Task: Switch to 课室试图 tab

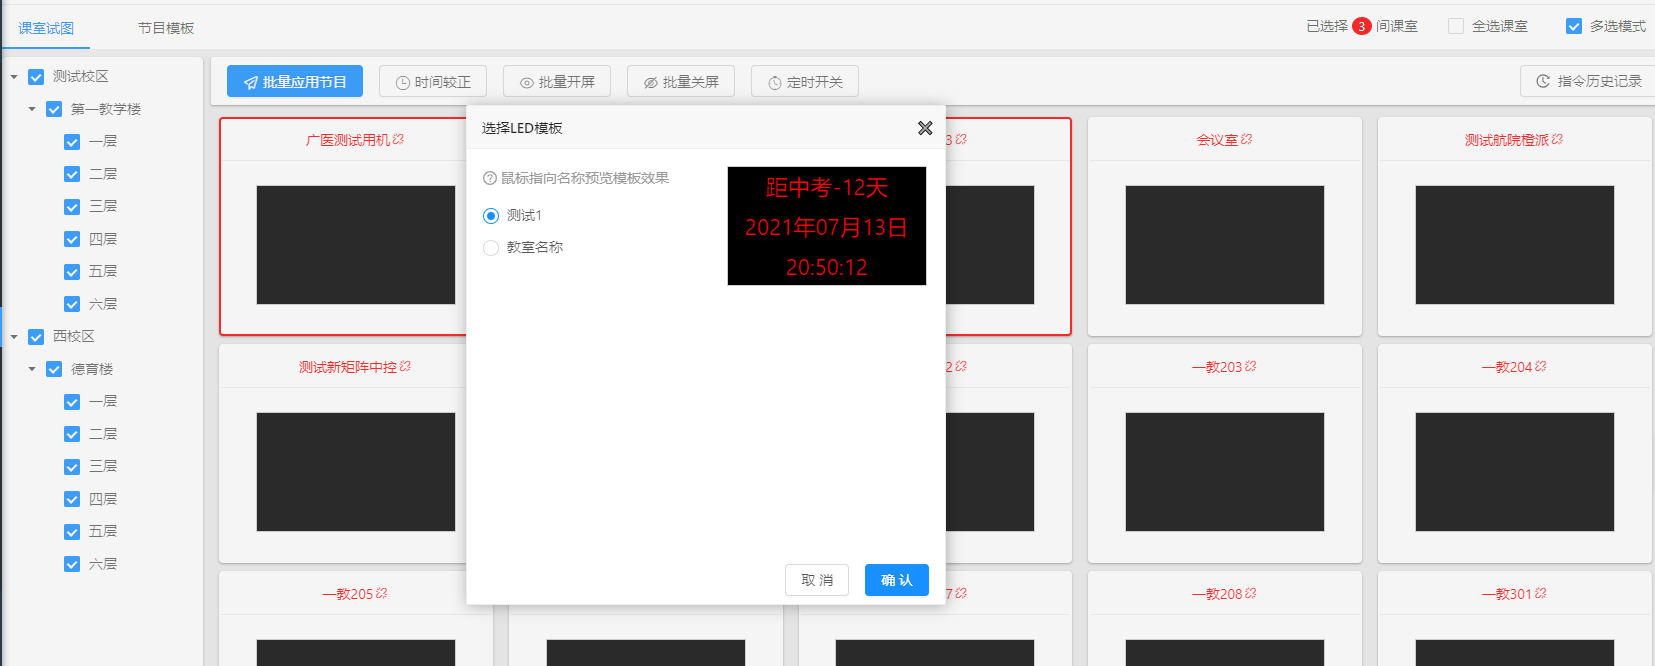Action: 46,28
